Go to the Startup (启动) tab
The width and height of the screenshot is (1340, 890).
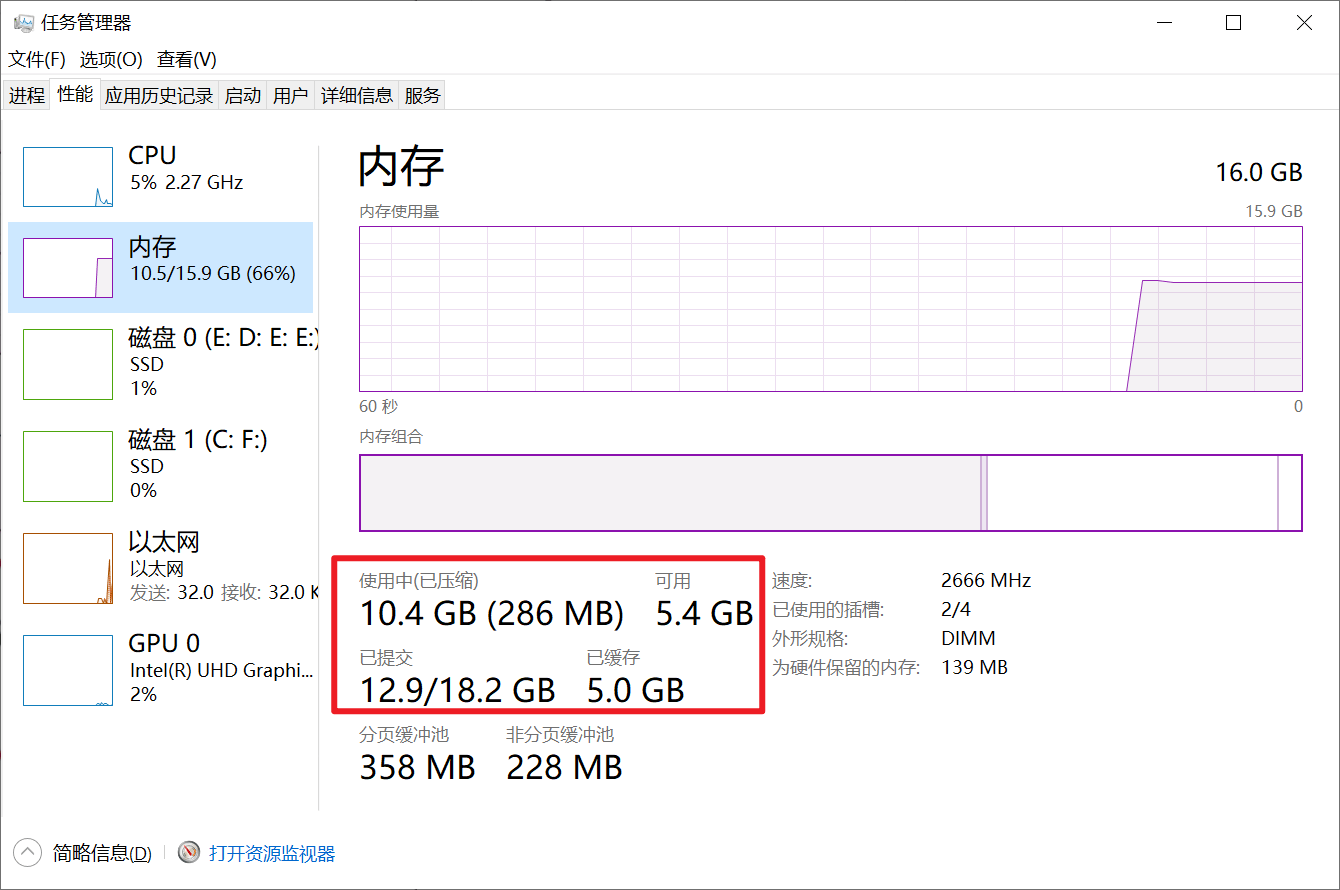[x=242, y=95]
